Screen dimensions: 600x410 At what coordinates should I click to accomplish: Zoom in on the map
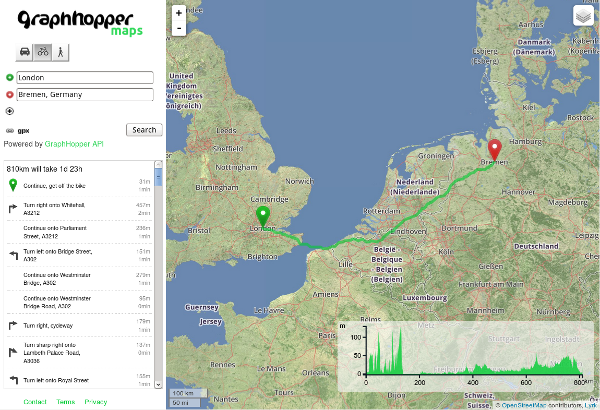pyautogui.click(x=179, y=13)
